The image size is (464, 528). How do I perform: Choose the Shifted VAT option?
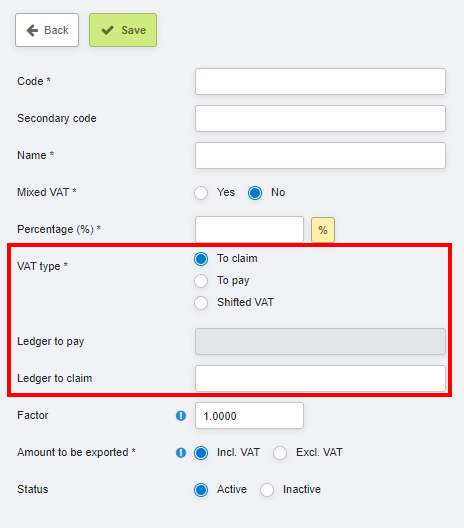201,303
